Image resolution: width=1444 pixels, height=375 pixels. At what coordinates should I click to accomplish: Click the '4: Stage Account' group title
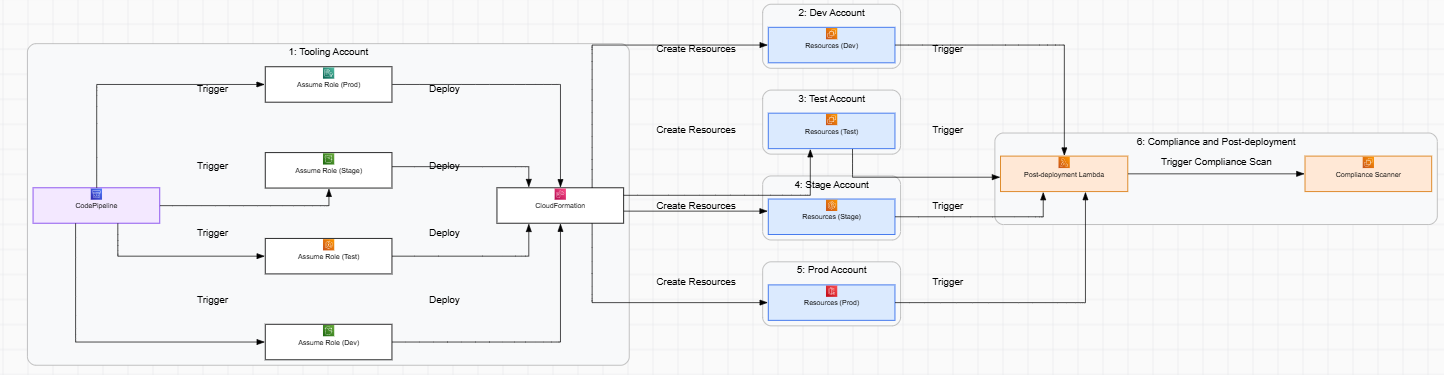pos(831,185)
